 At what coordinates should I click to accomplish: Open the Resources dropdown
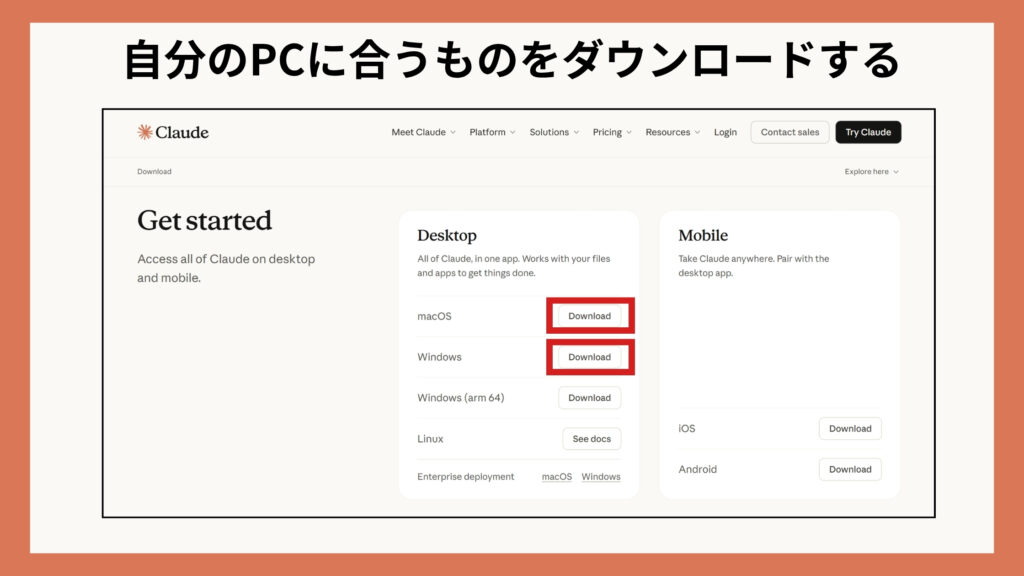(673, 132)
